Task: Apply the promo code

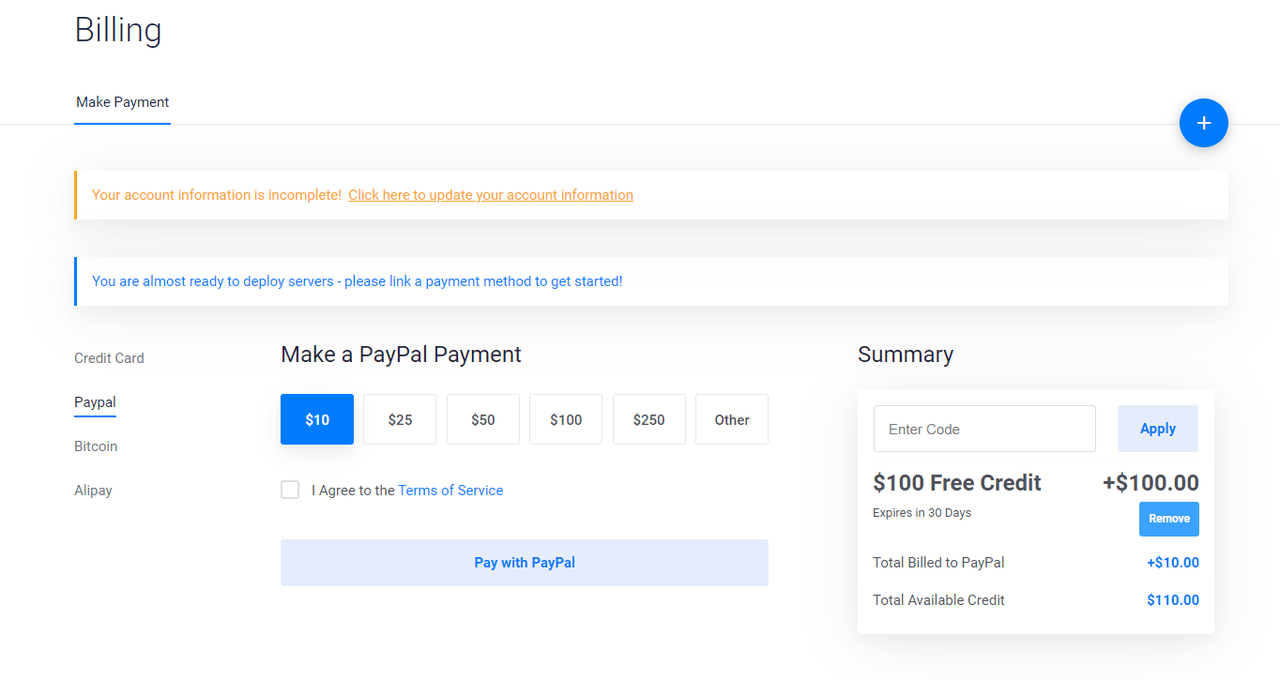Action: click(1157, 429)
